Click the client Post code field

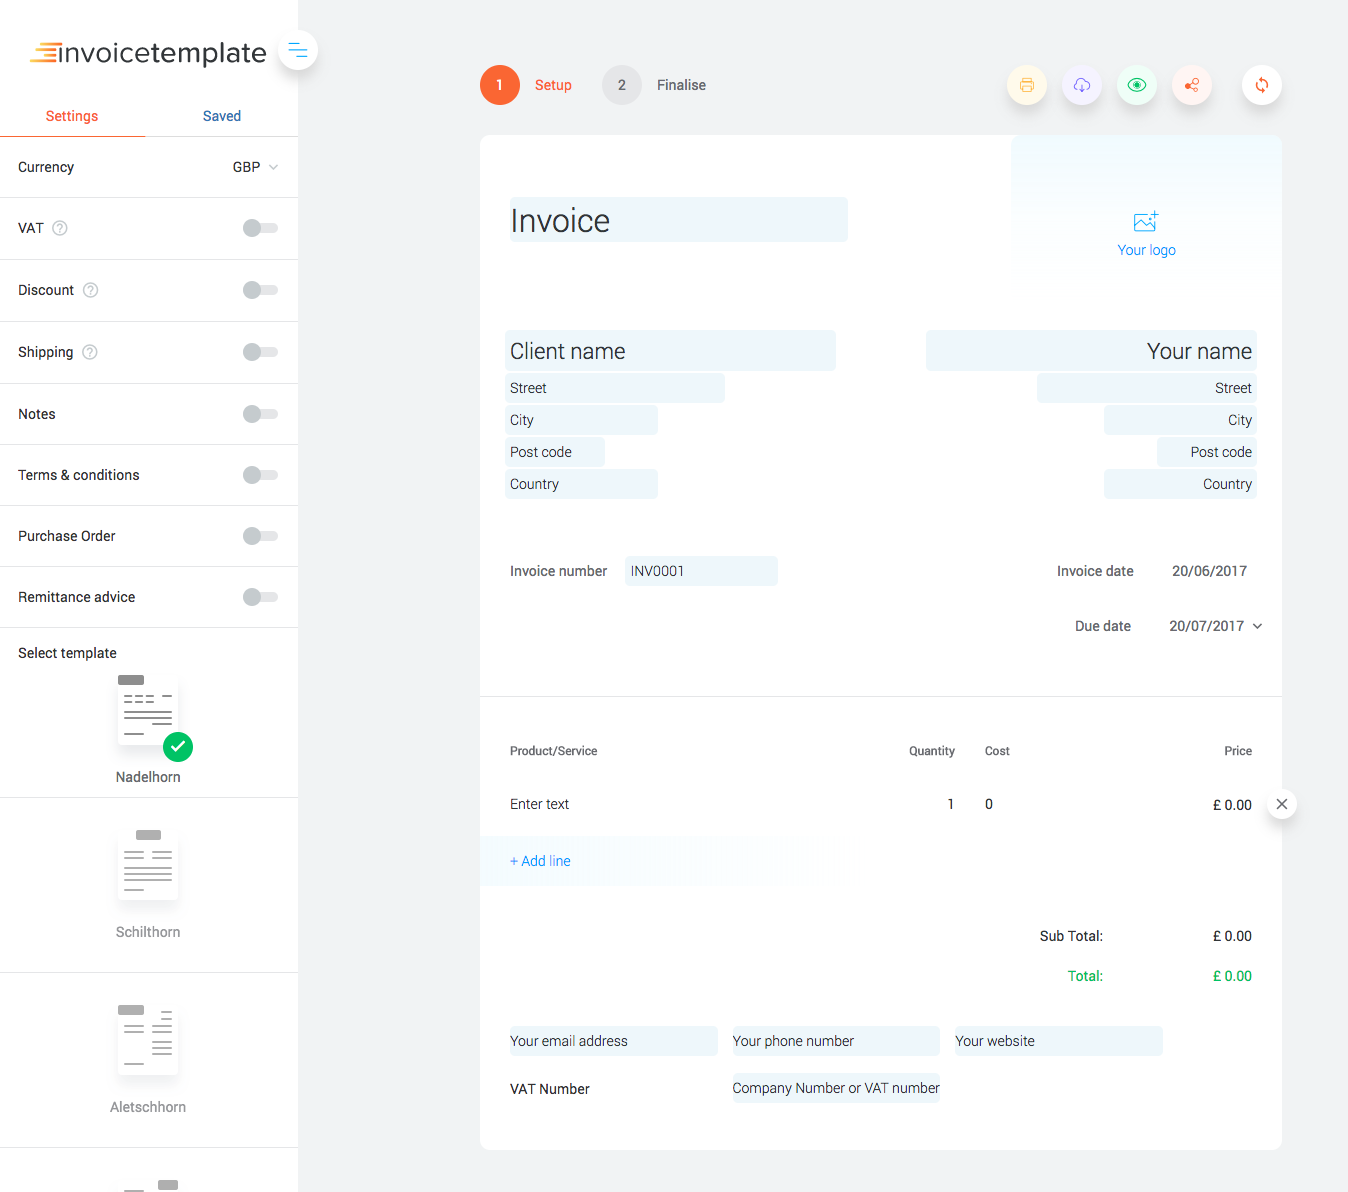[x=555, y=452]
